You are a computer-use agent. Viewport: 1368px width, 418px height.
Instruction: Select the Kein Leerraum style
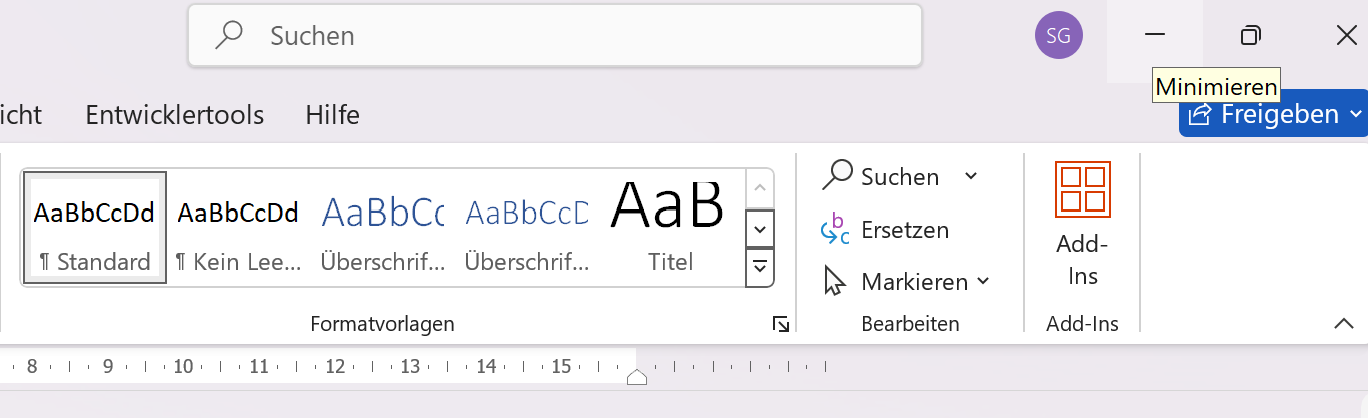pyautogui.click(x=238, y=227)
